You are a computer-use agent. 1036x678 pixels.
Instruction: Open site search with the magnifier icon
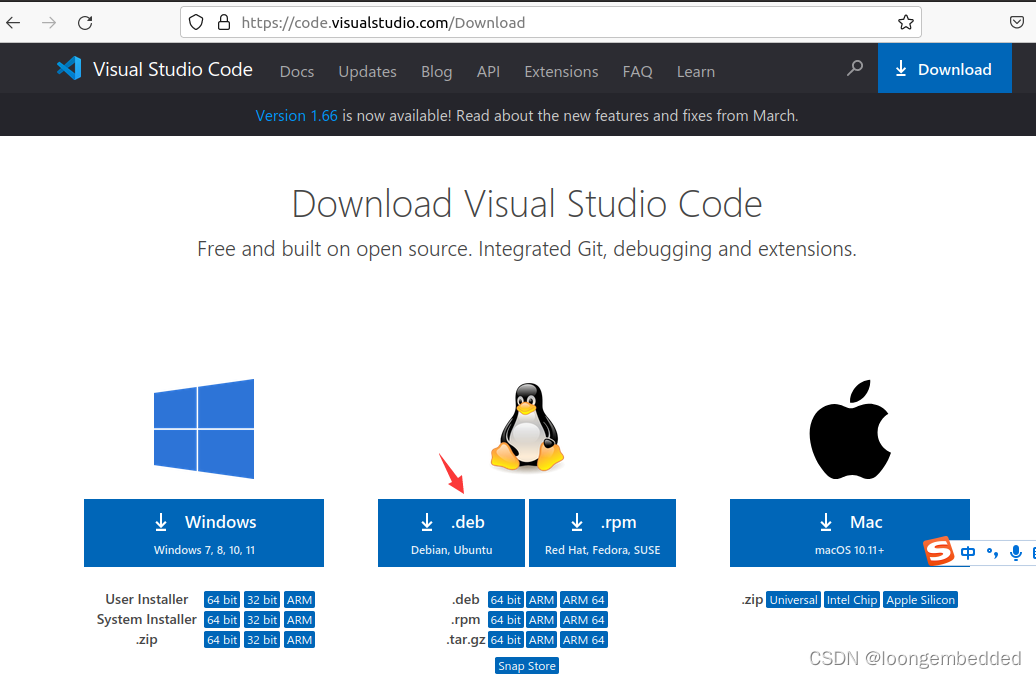pos(855,67)
